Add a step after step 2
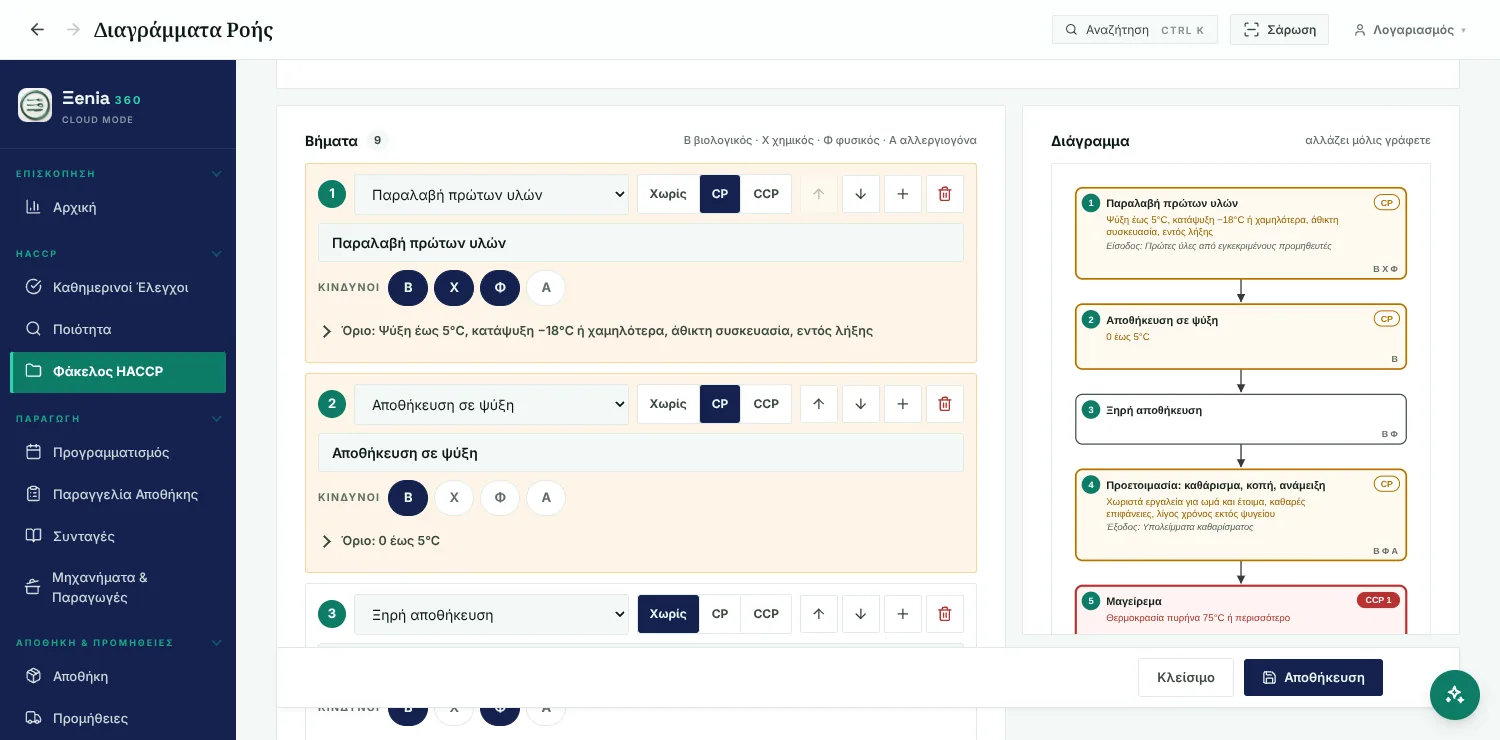Screen dimensions: 1500x740 coord(903,404)
